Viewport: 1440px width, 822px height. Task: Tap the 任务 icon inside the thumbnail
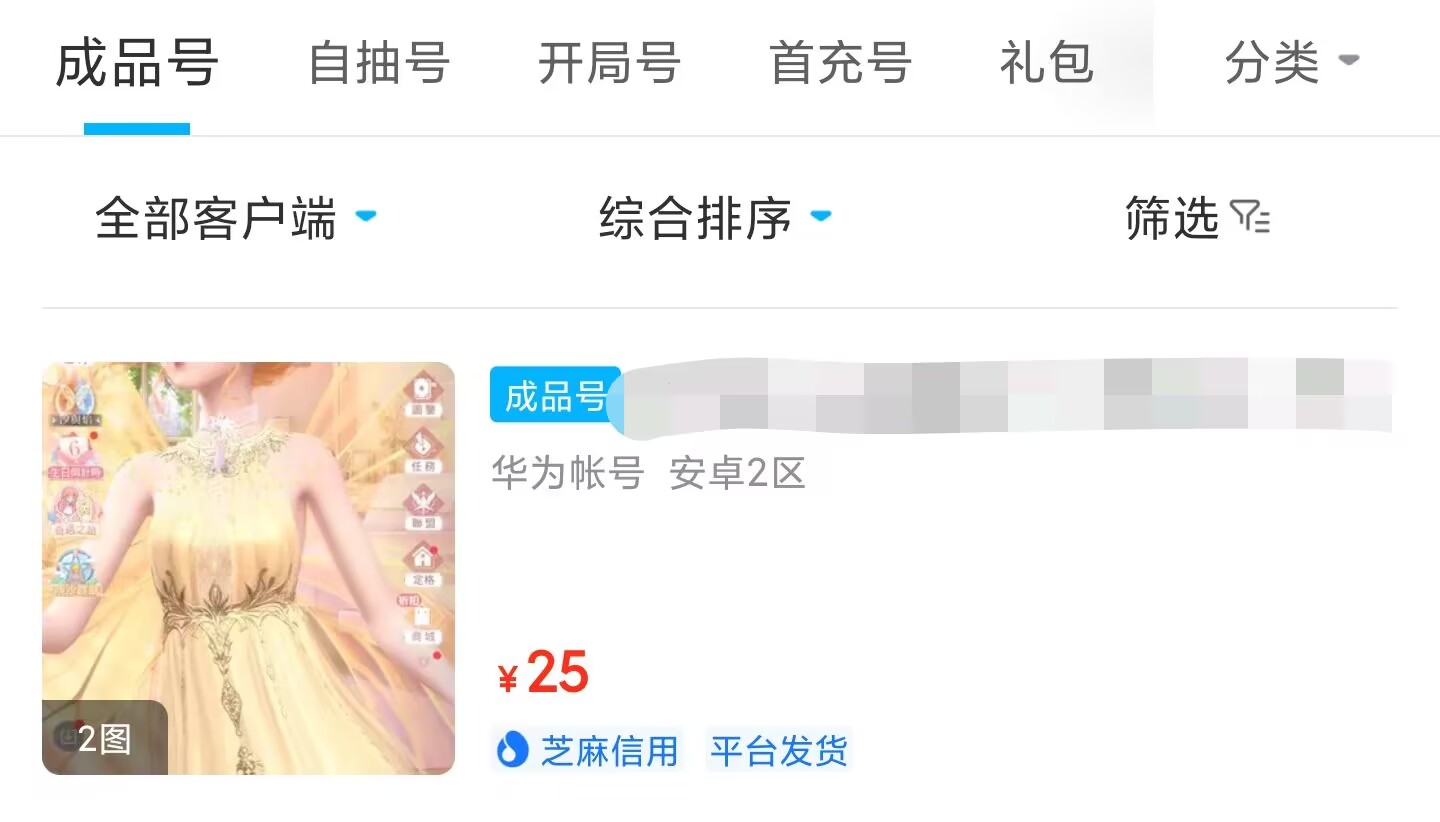(x=423, y=451)
